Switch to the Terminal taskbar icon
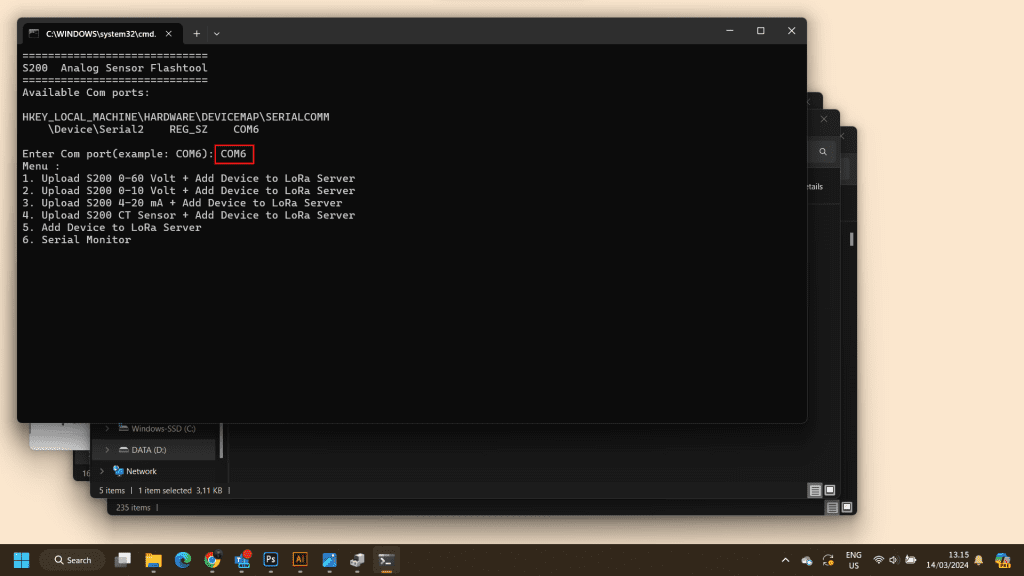Viewport: 1024px width, 576px height. pyautogui.click(x=386, y=560)
